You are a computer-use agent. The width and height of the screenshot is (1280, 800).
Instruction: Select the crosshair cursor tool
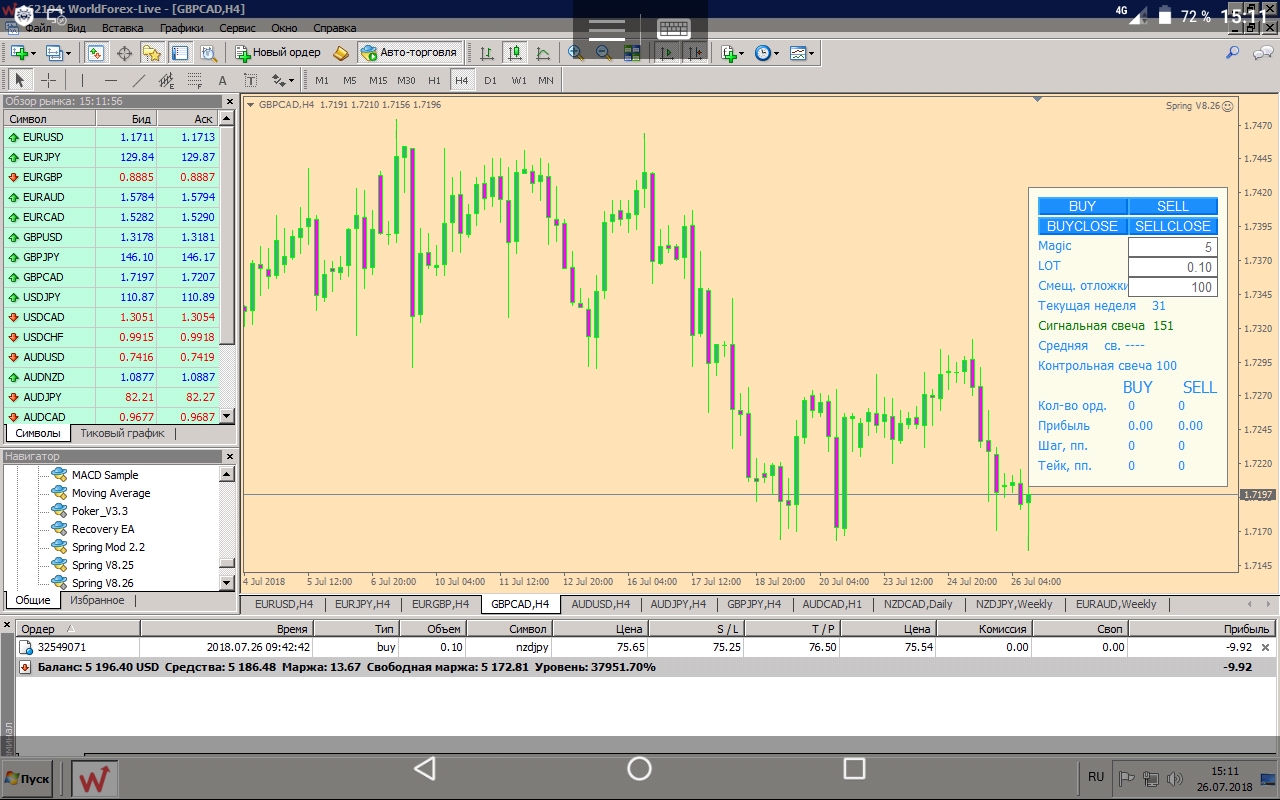pos(47,80)
